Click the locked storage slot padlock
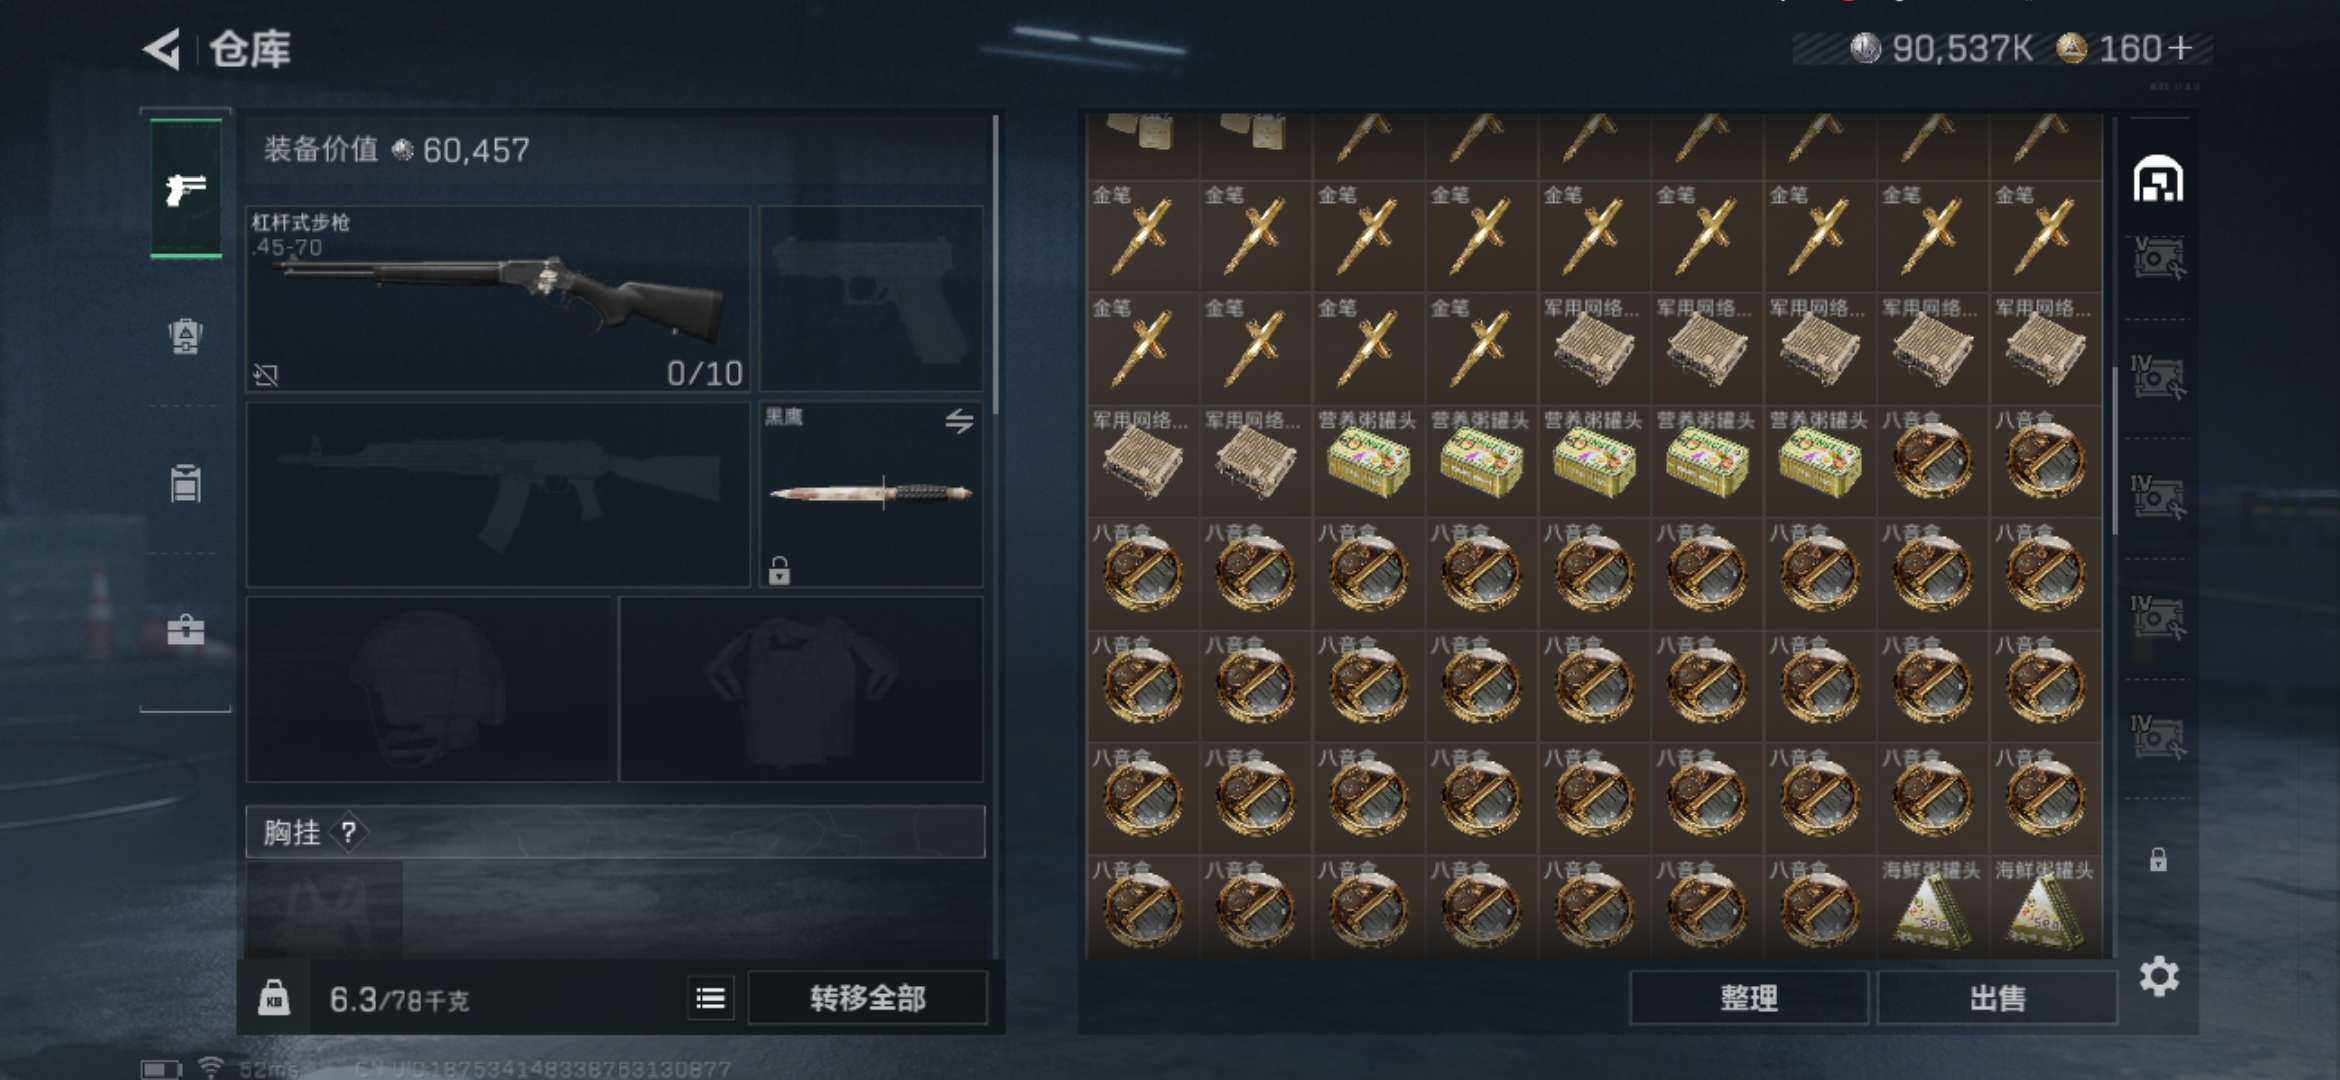The height and width of the screenshot is (1080, 2340). (2158, 860)
